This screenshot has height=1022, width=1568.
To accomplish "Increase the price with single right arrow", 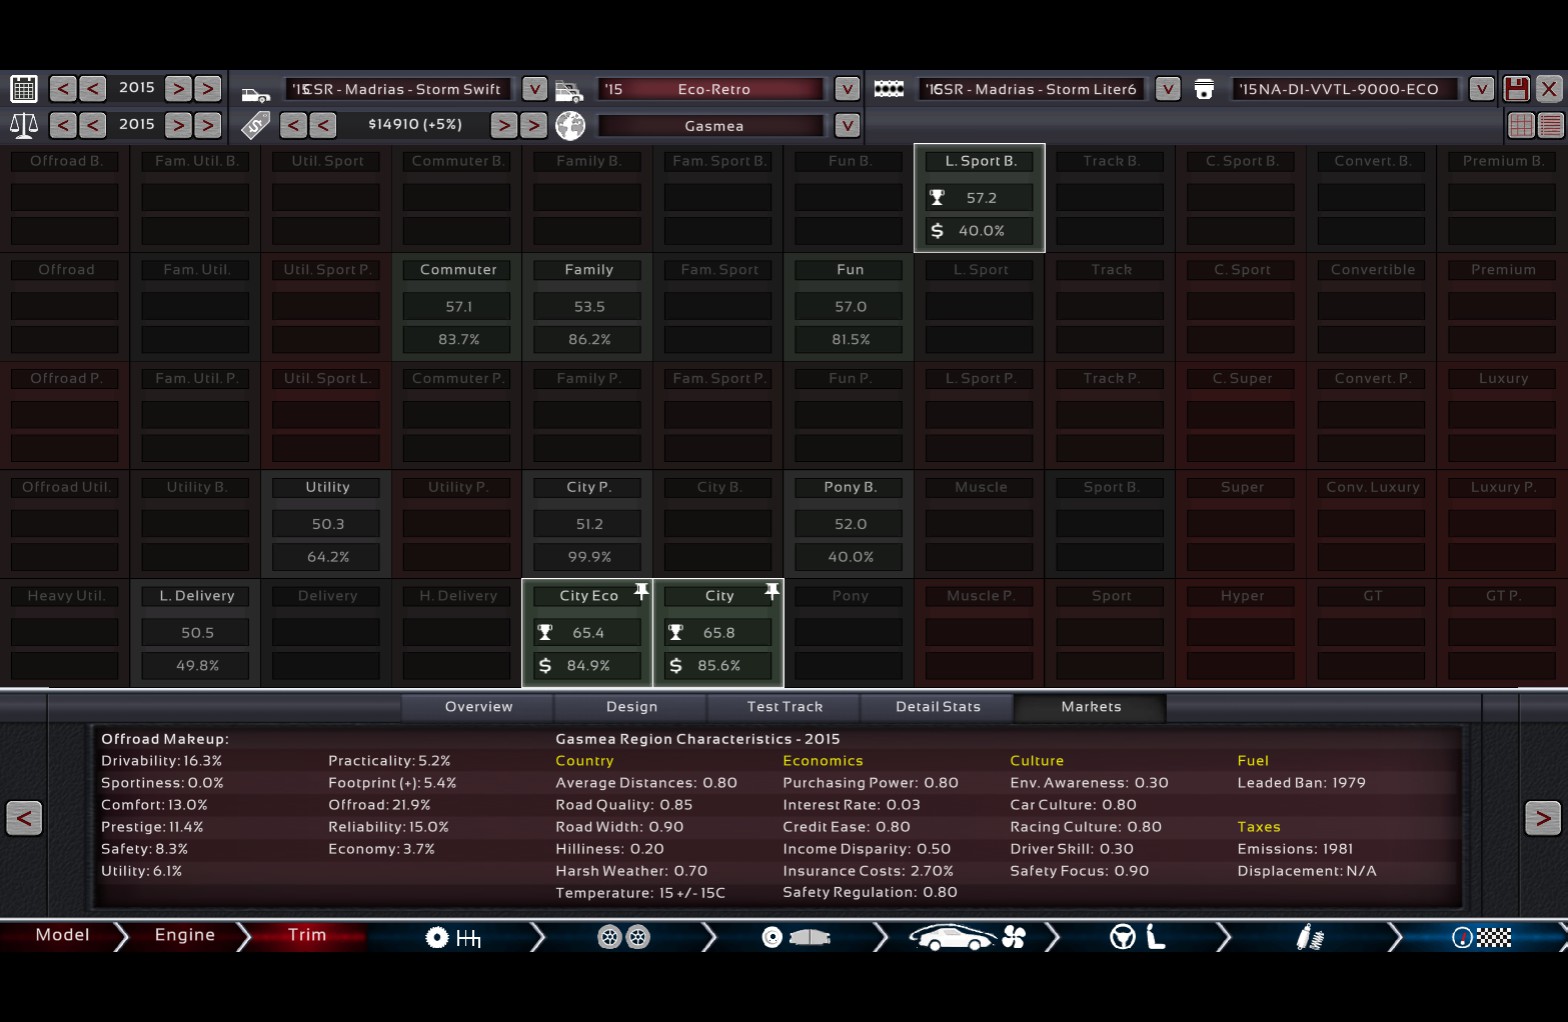I will (x=504, y=125).
